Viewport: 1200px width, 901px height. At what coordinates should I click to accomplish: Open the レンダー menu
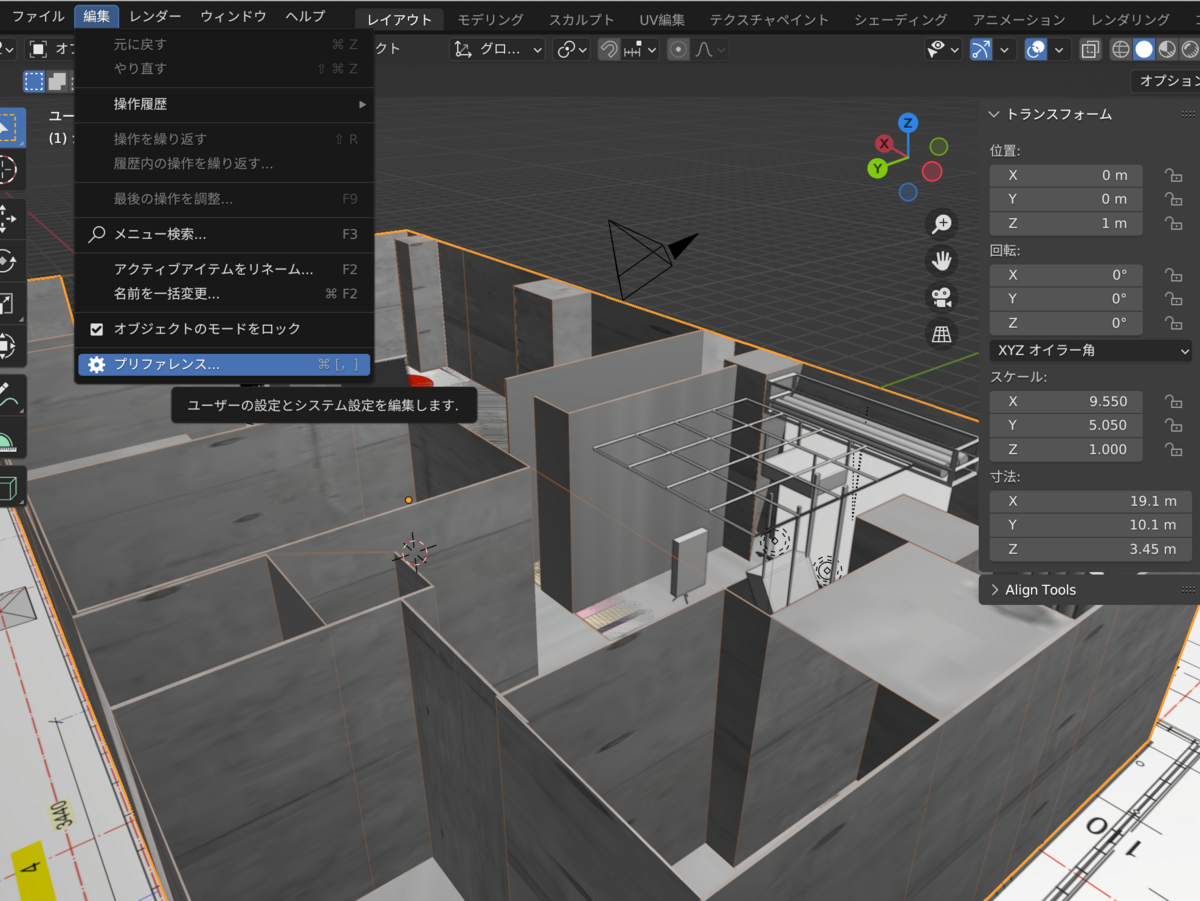click(x=155, y=15)
